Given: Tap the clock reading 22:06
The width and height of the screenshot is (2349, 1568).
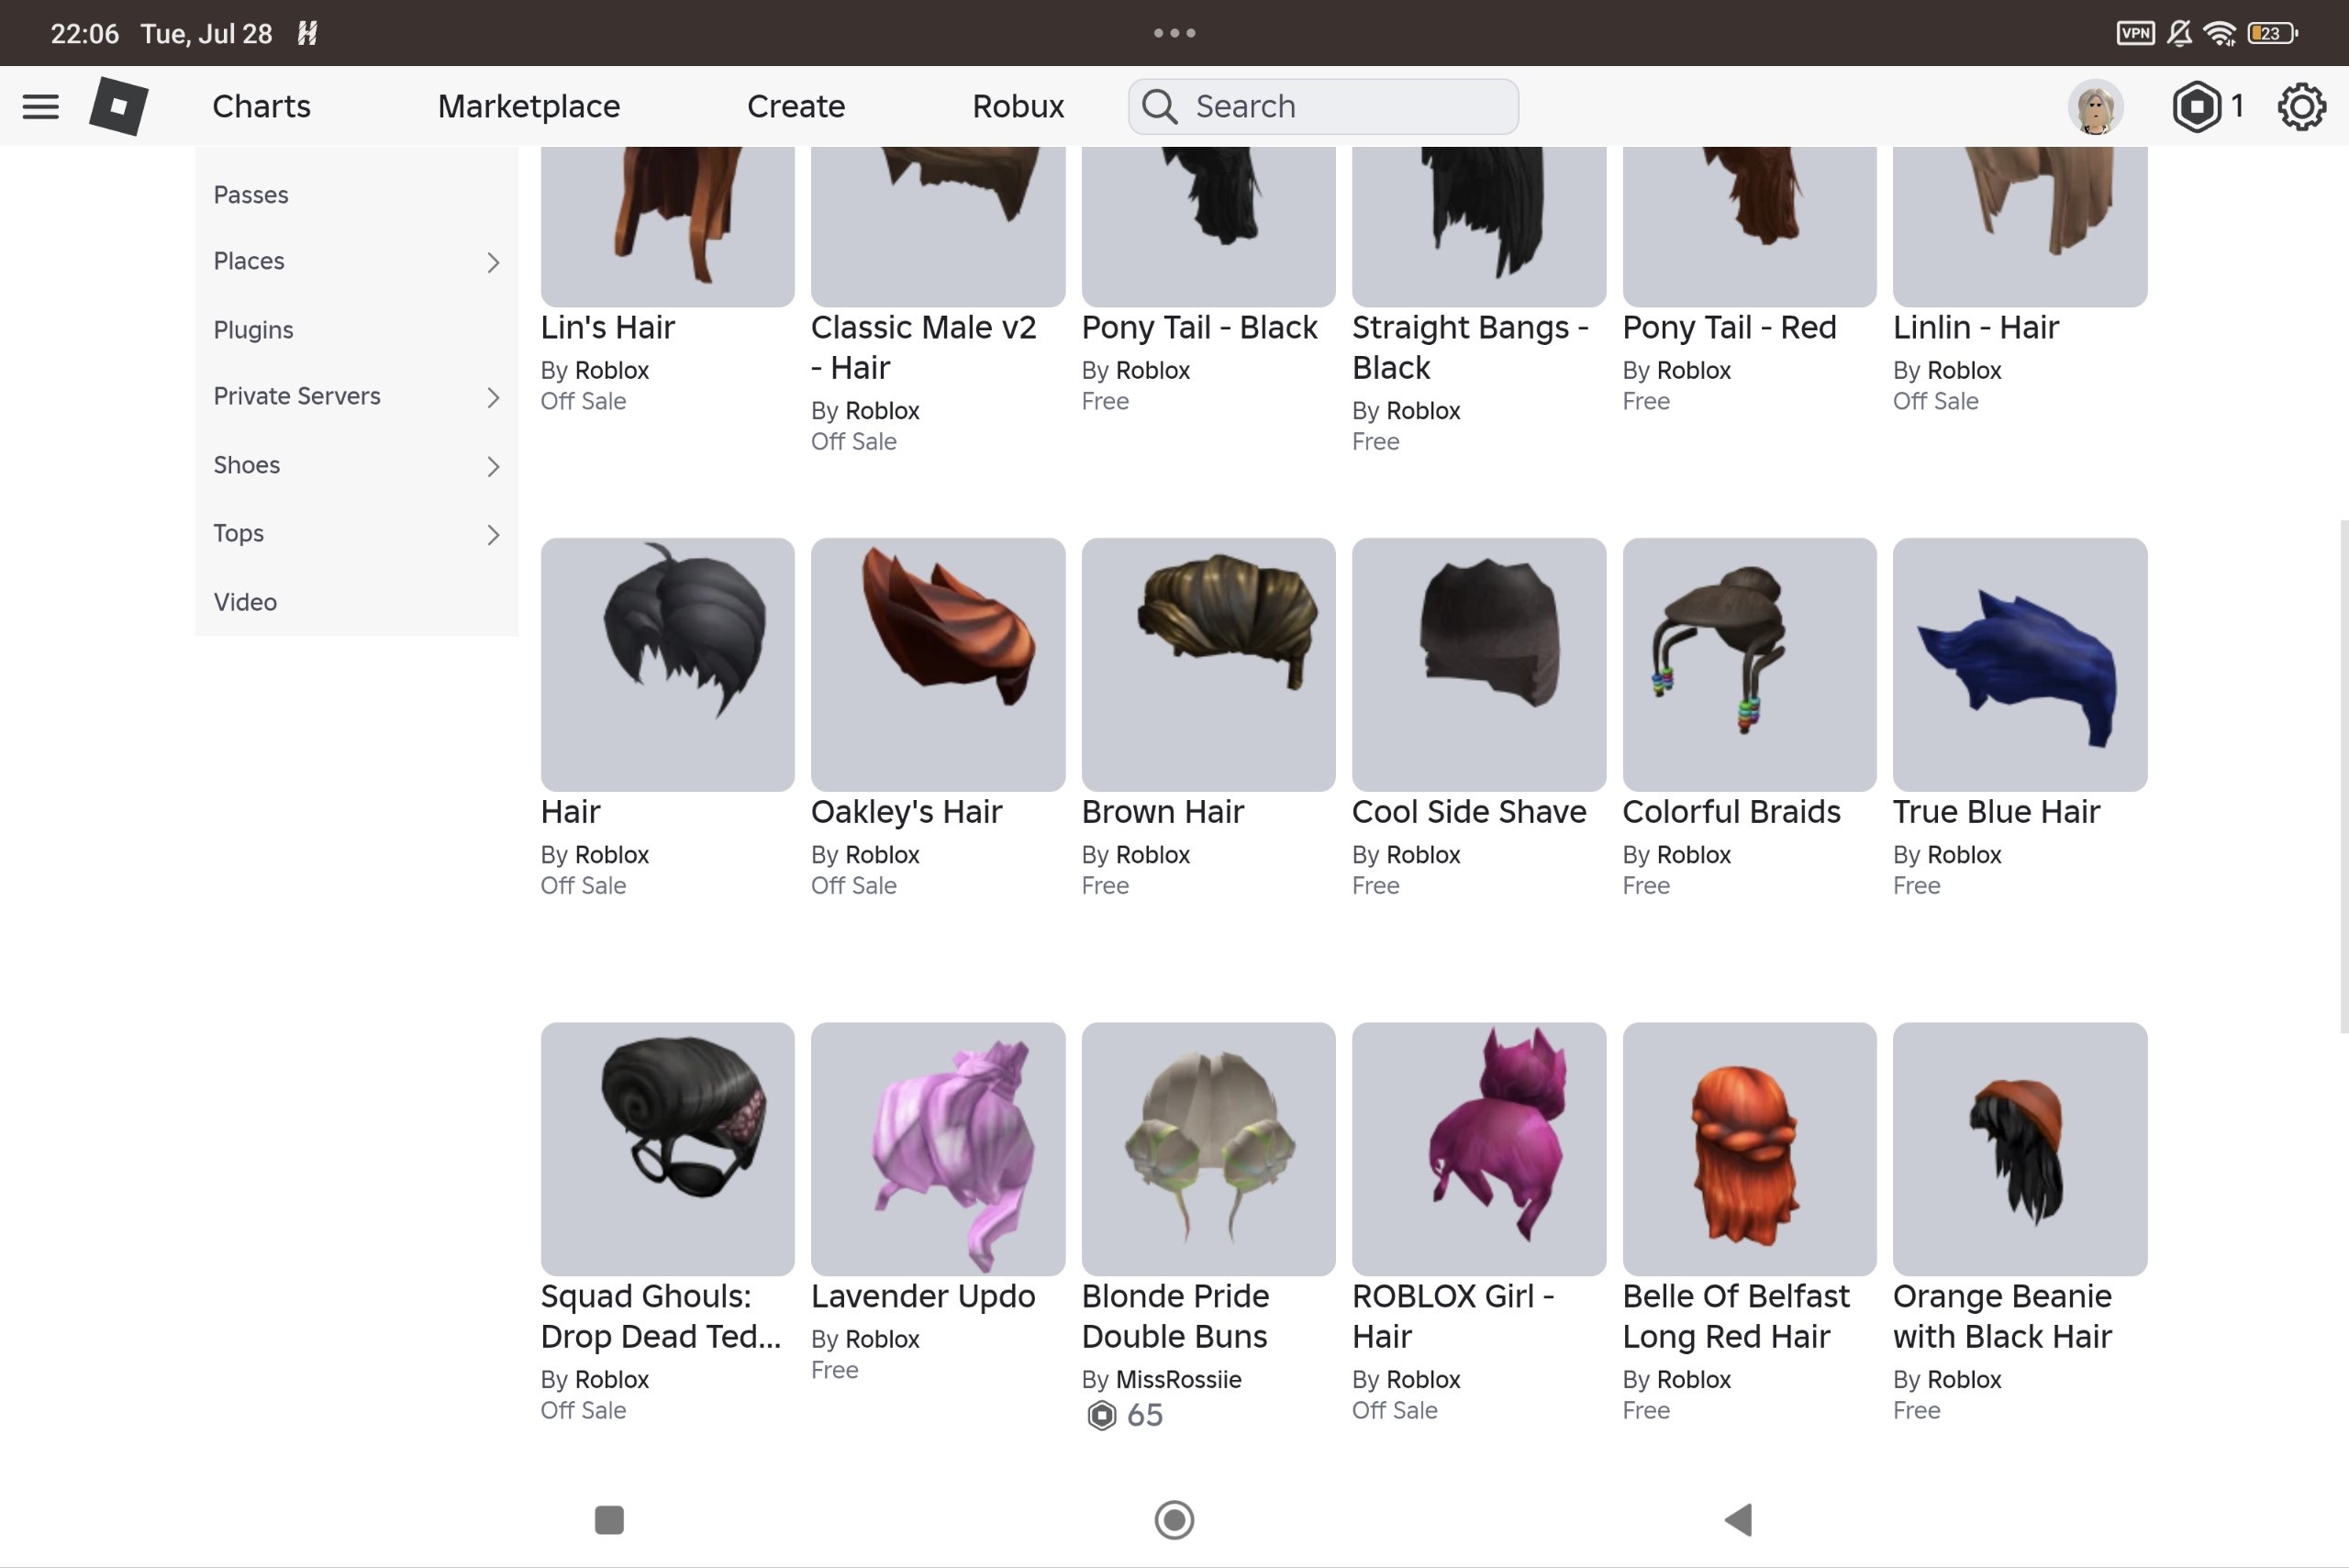Looking at the screenshot, I should [85, 33].
